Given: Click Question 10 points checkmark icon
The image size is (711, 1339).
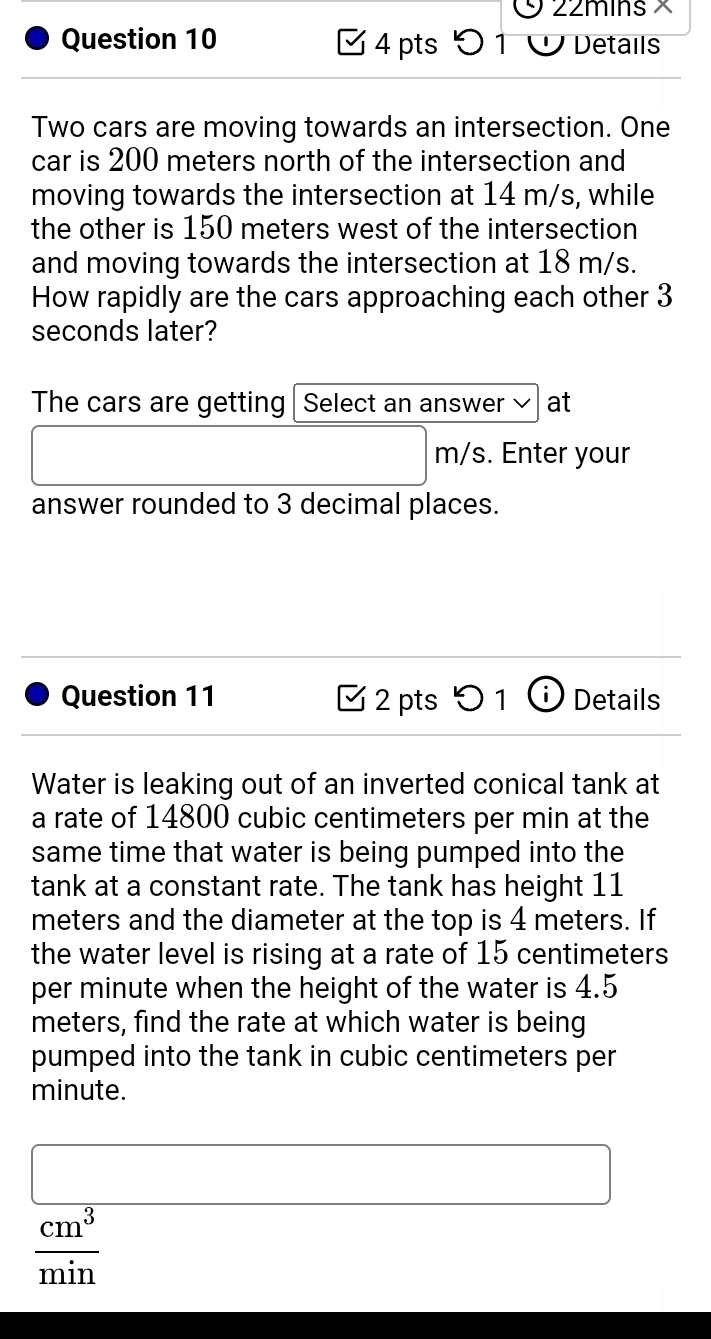Looking at the screenshot, I should pos(351,44).
